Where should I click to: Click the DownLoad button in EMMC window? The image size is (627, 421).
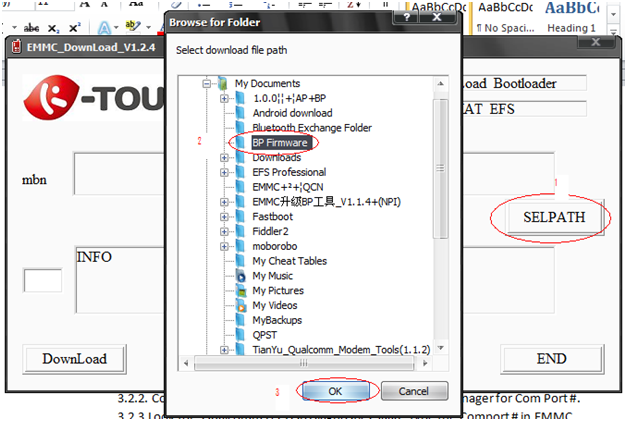point(74,359)
